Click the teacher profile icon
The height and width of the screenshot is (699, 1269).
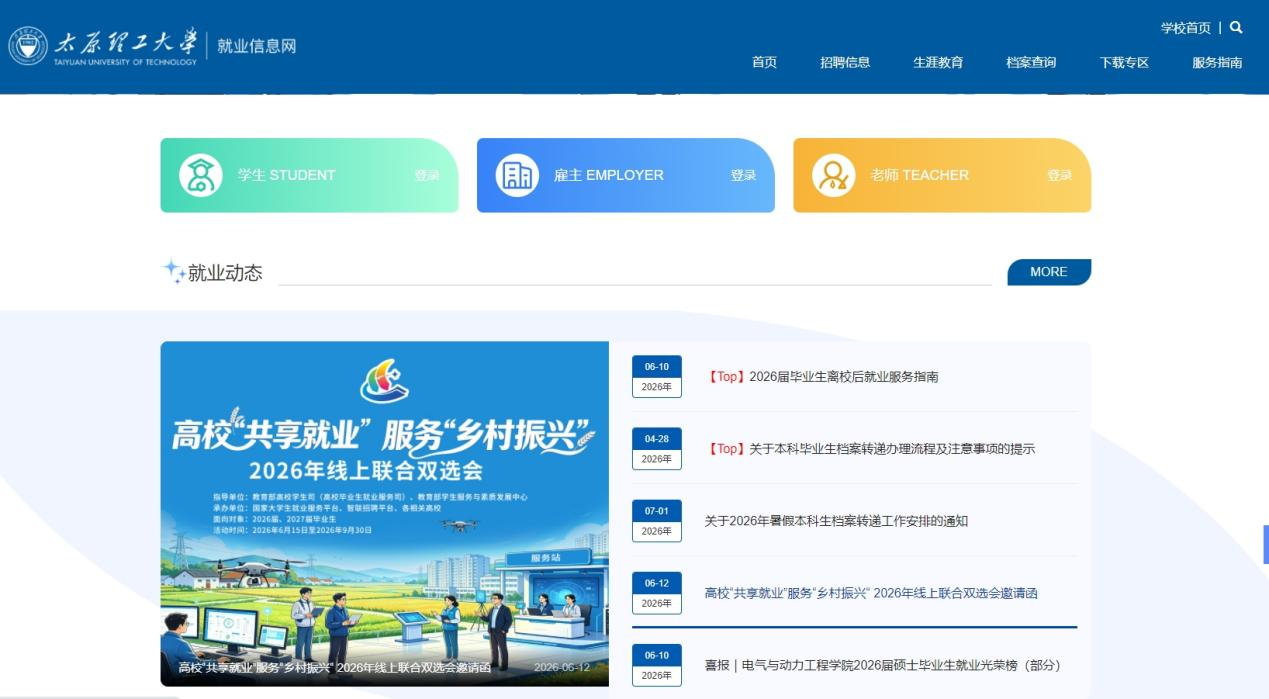[x=834, y=175]
